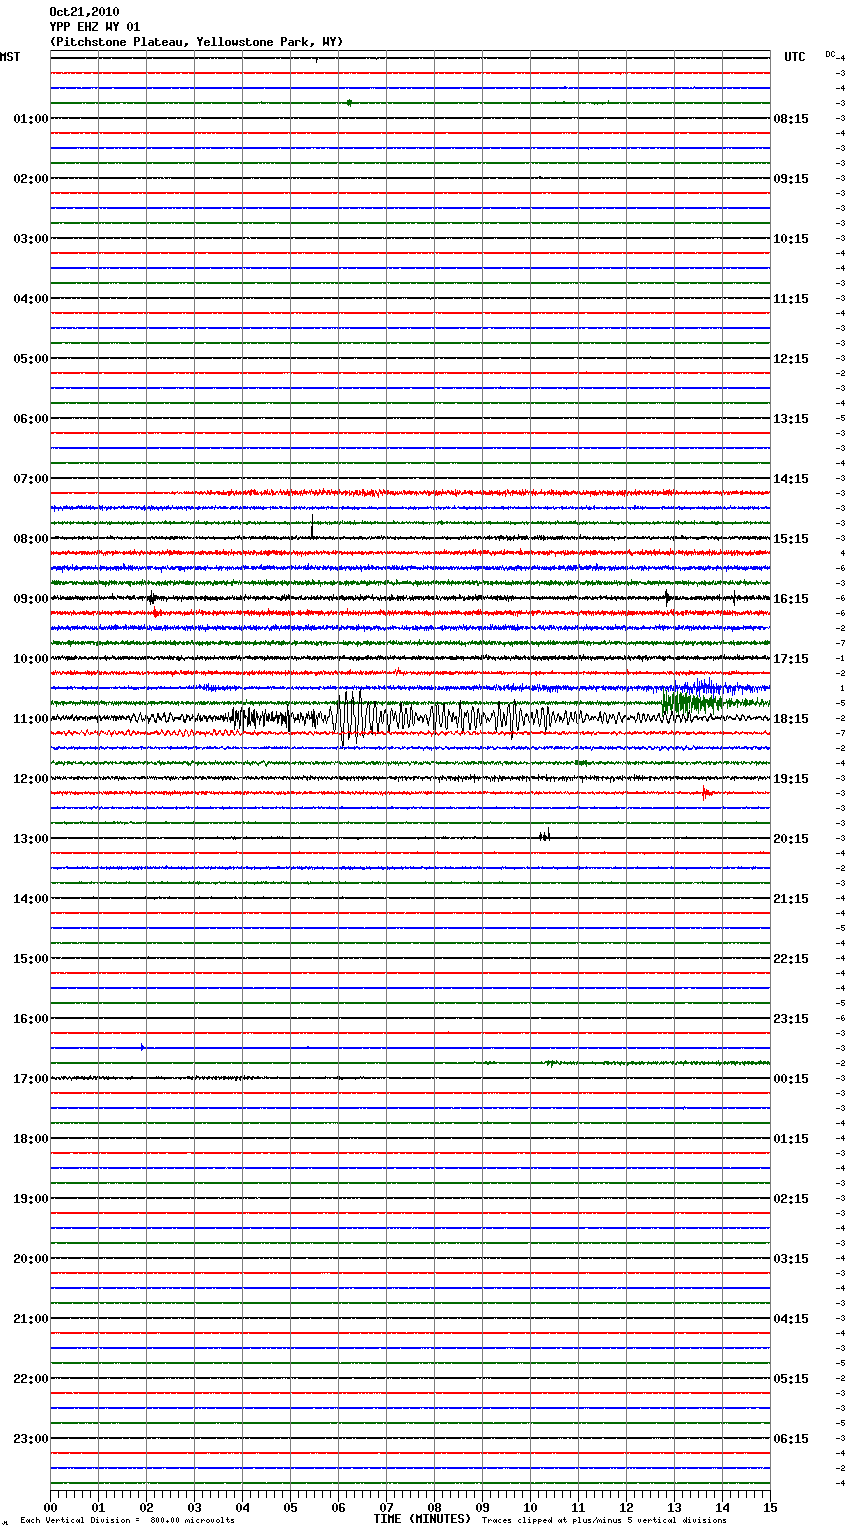850x1534 pixels.
Task: Click the 16:15 UTC time label
Action: click(791, 599)
